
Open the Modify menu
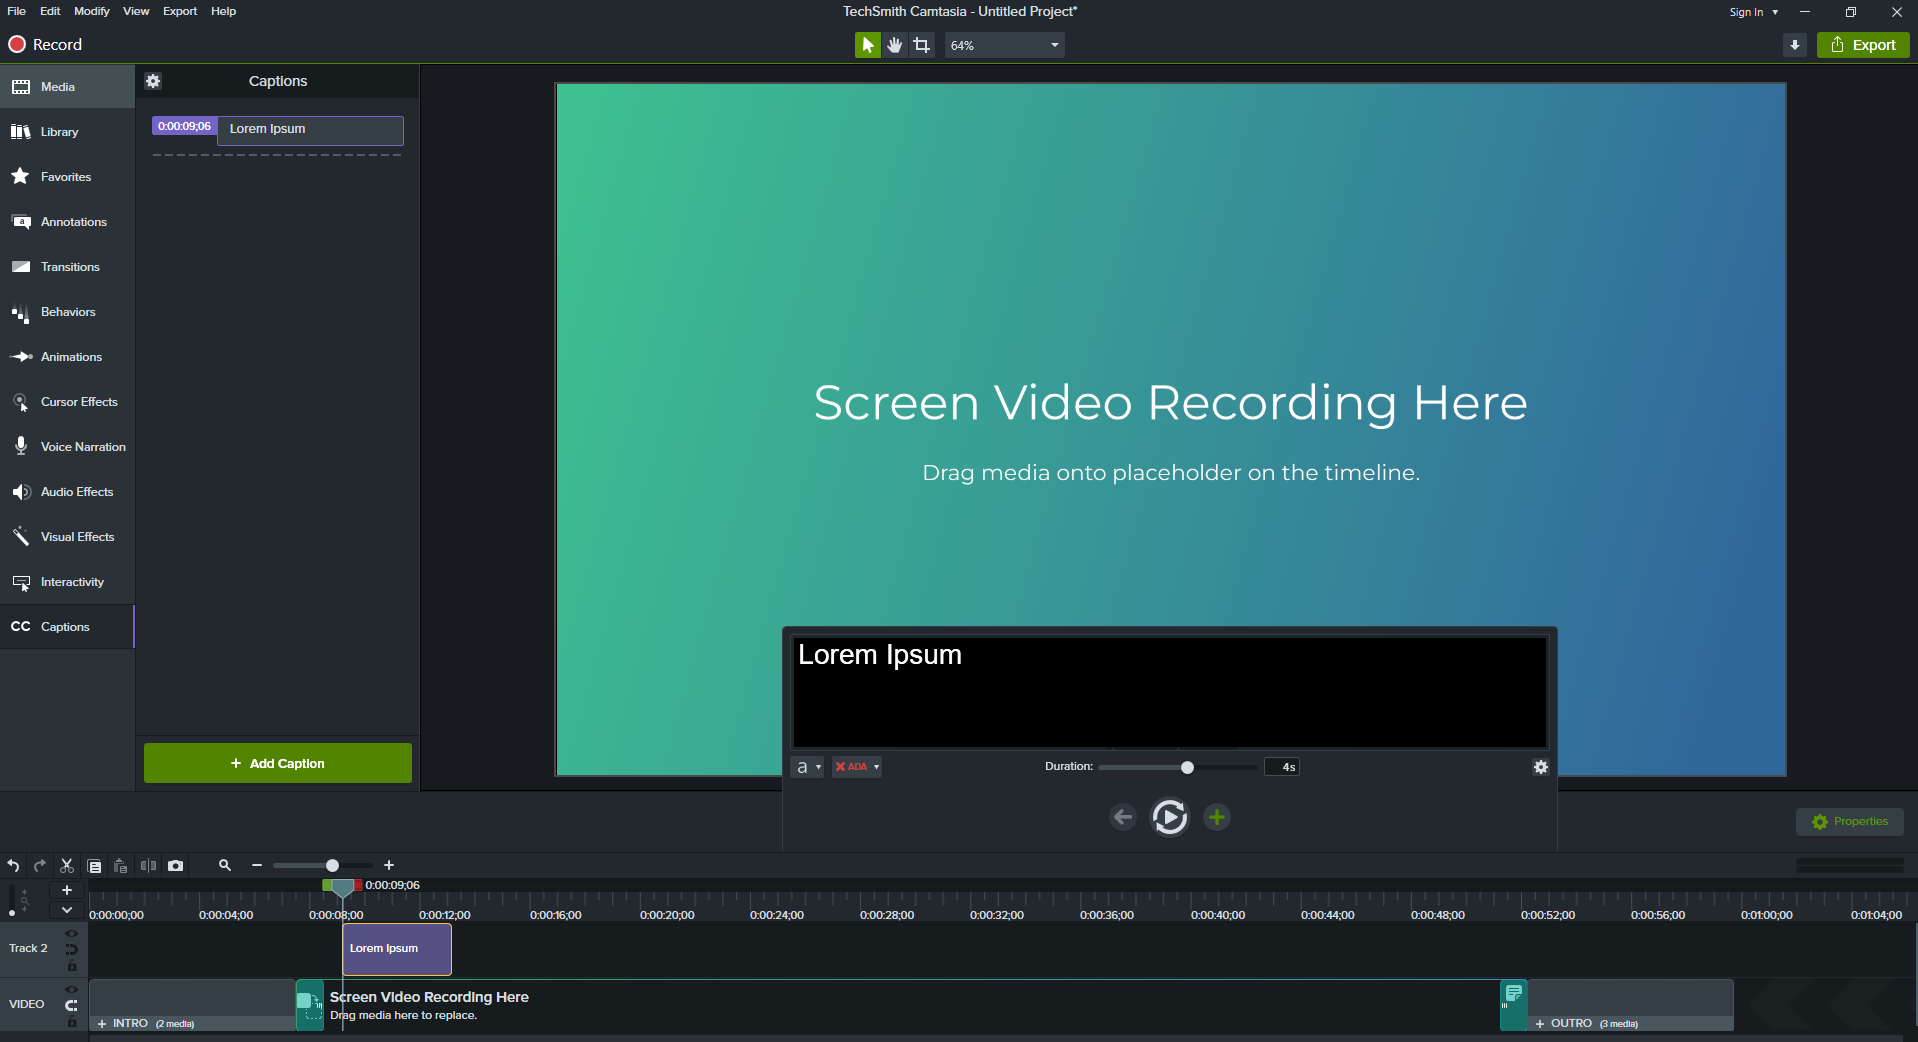91,11
